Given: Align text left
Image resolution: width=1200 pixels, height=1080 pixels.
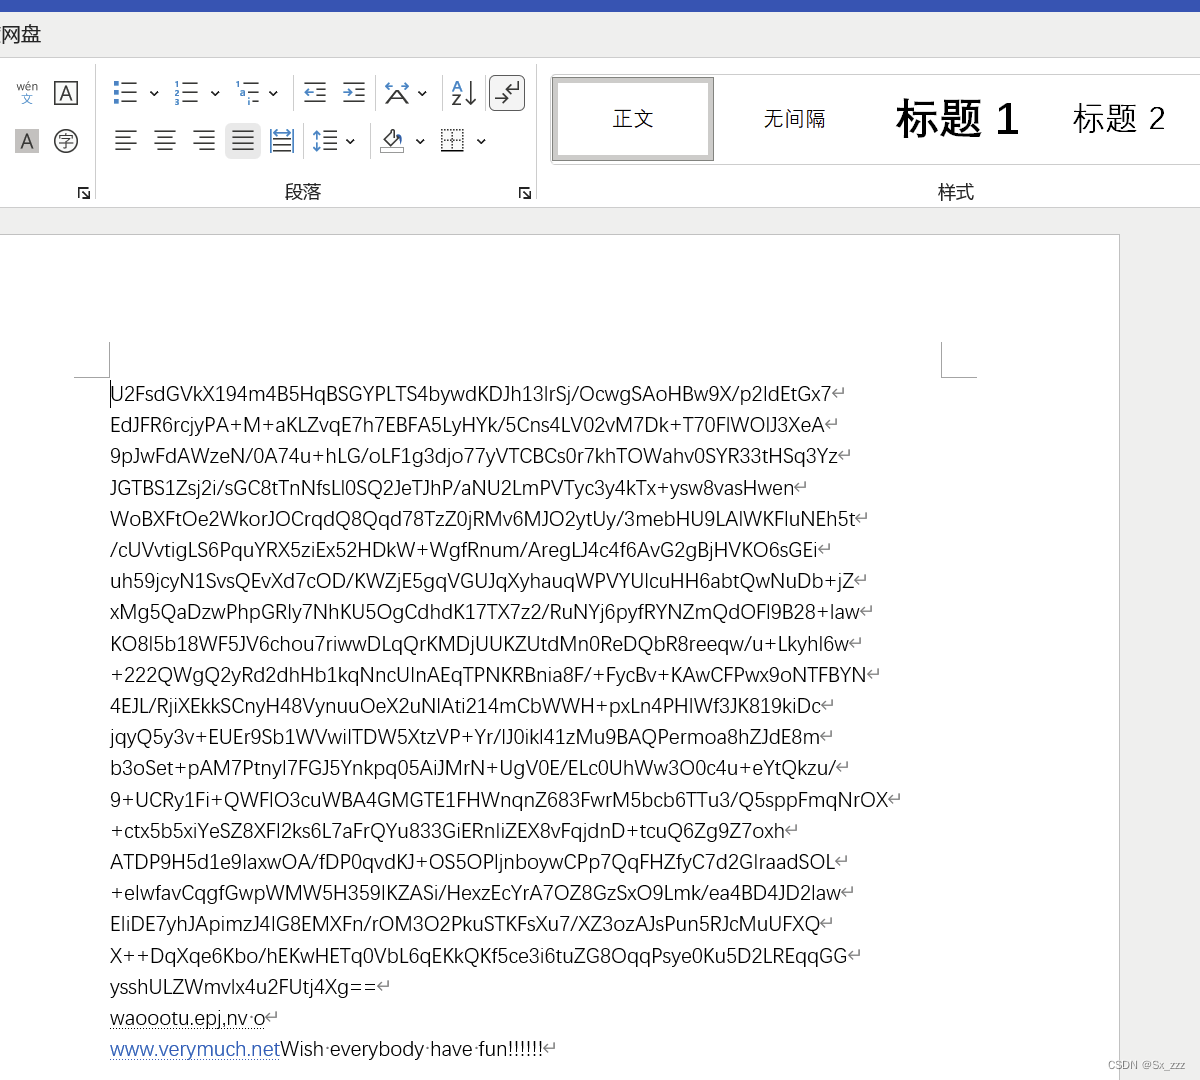Looking at the screenshot, I should click(x=126, y=141).
